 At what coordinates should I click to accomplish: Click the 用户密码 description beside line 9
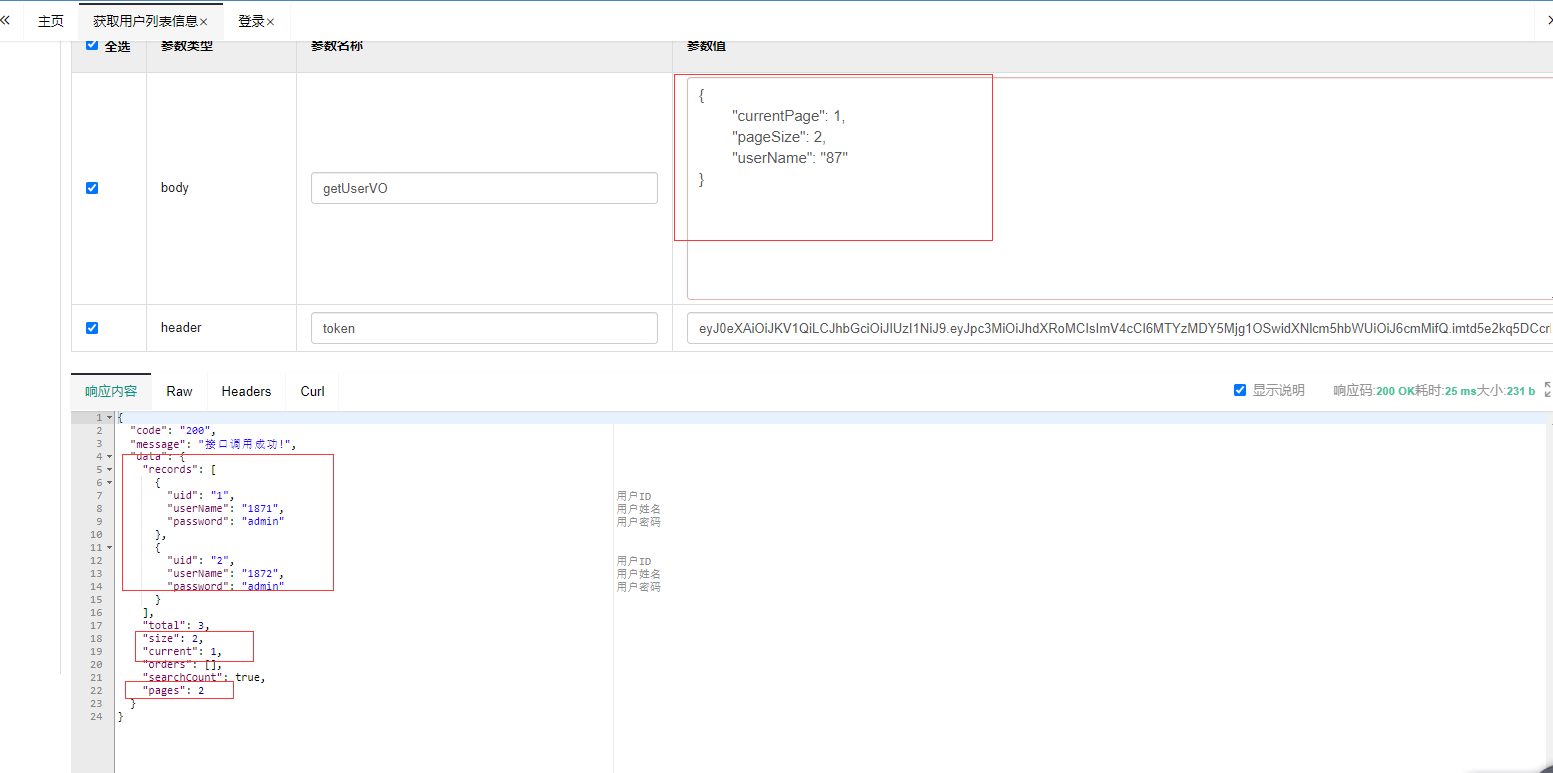[639, 521]
